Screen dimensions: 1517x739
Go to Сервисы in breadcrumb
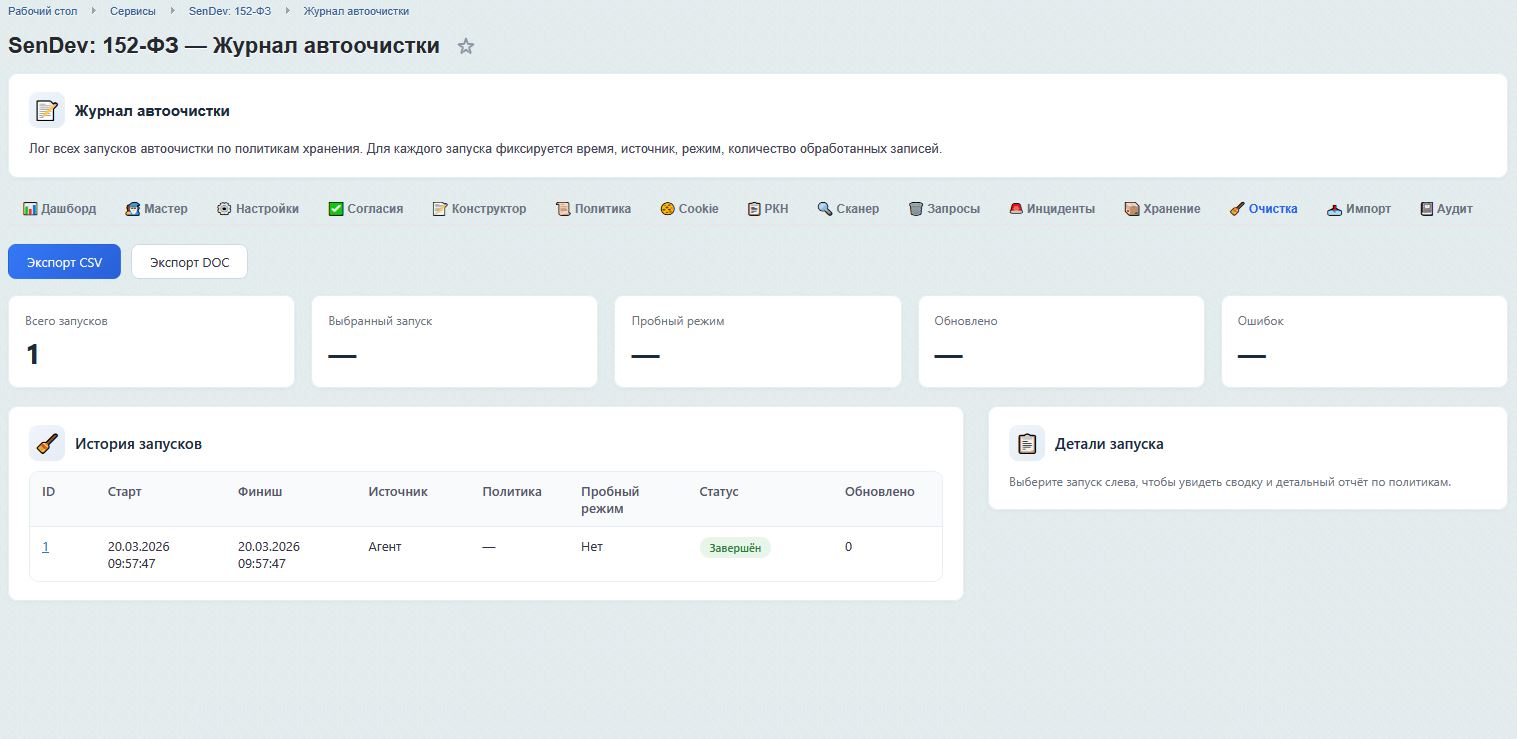pos(132,11)
